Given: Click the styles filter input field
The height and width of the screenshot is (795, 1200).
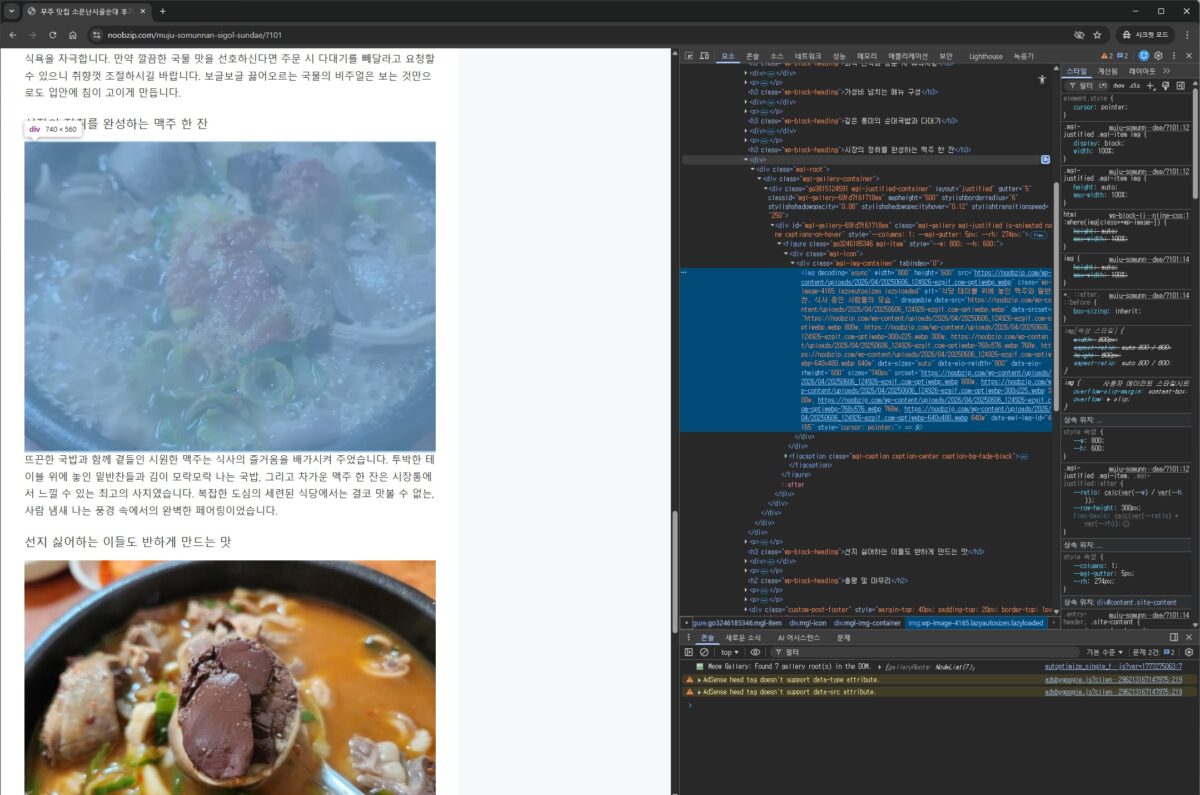Looking at the screenshot, I should tap(1085, 86).
